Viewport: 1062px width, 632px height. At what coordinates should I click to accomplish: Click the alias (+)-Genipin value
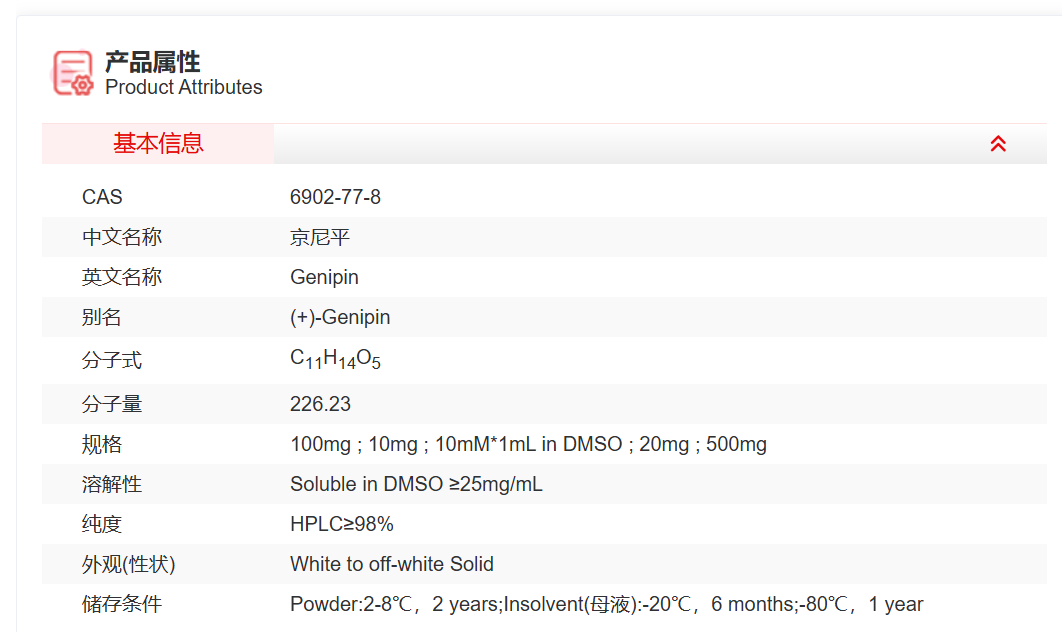(340, 317)
